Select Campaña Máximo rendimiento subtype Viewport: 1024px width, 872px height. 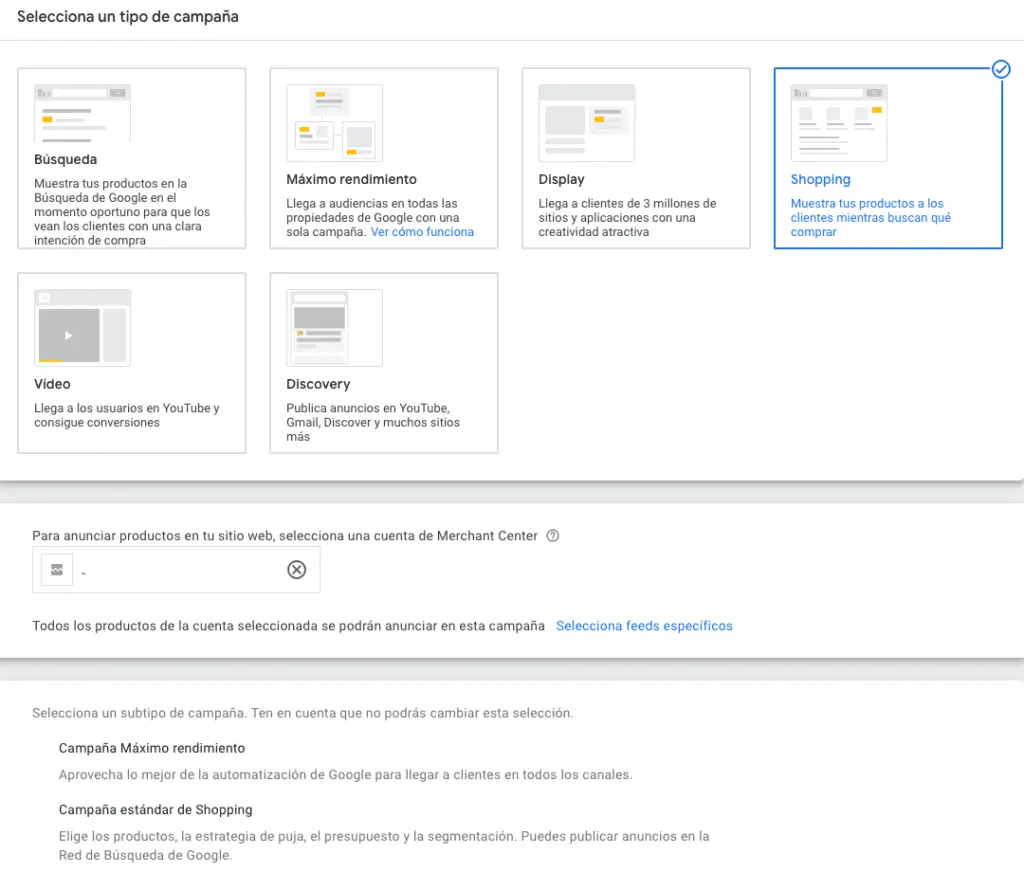[152, 748]
